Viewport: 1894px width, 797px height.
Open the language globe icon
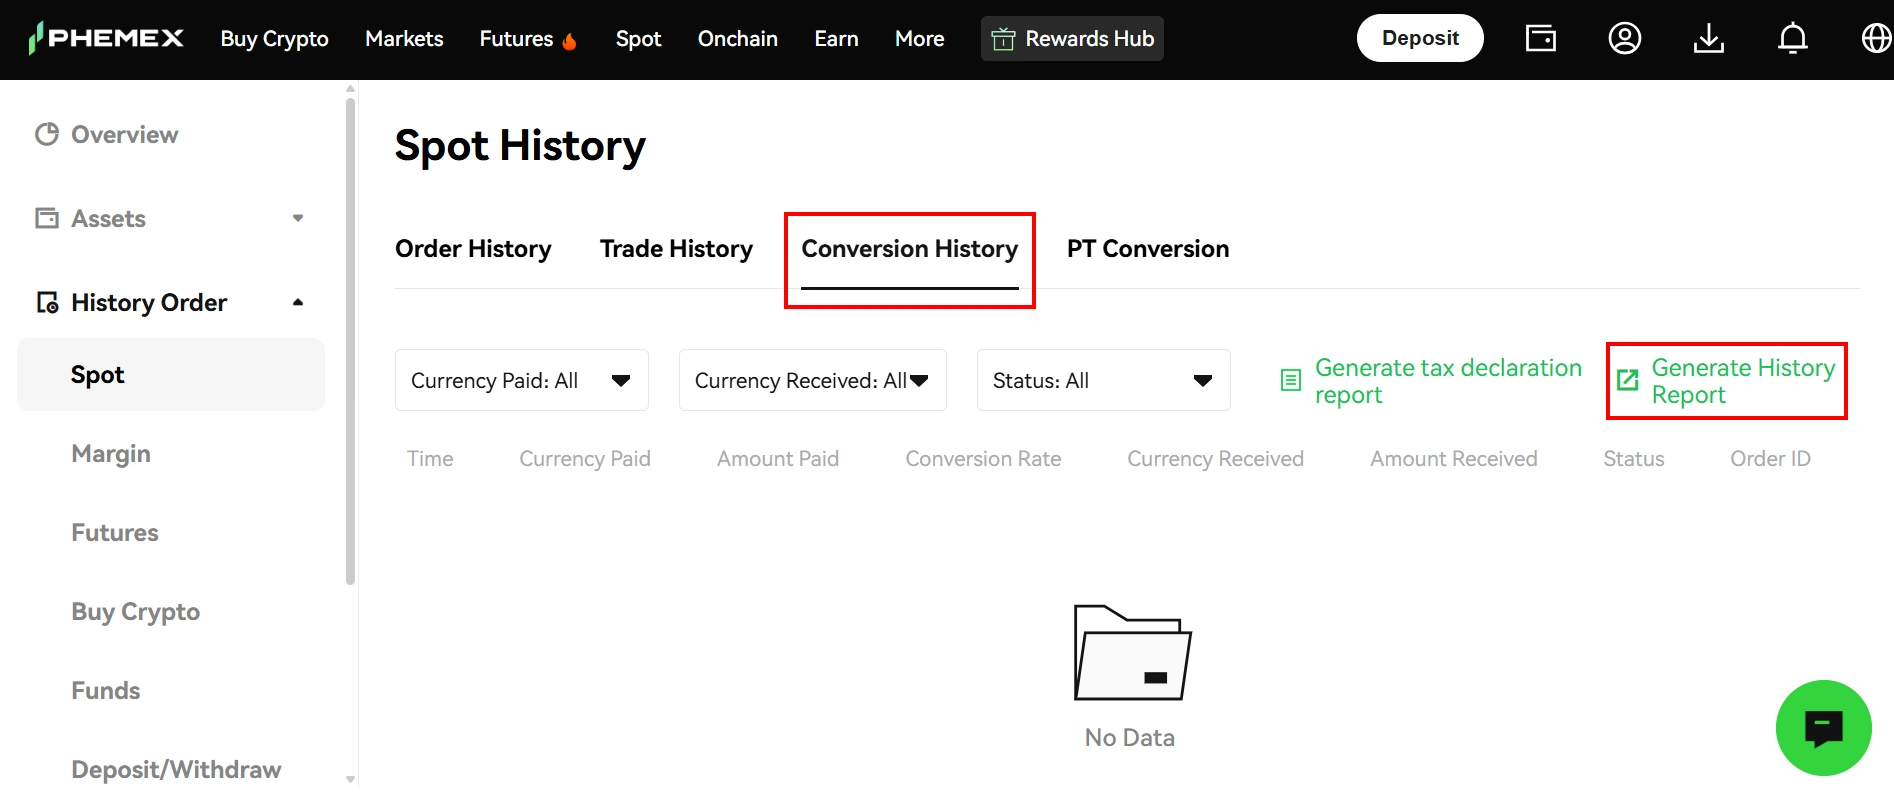tap(1877, 38)
